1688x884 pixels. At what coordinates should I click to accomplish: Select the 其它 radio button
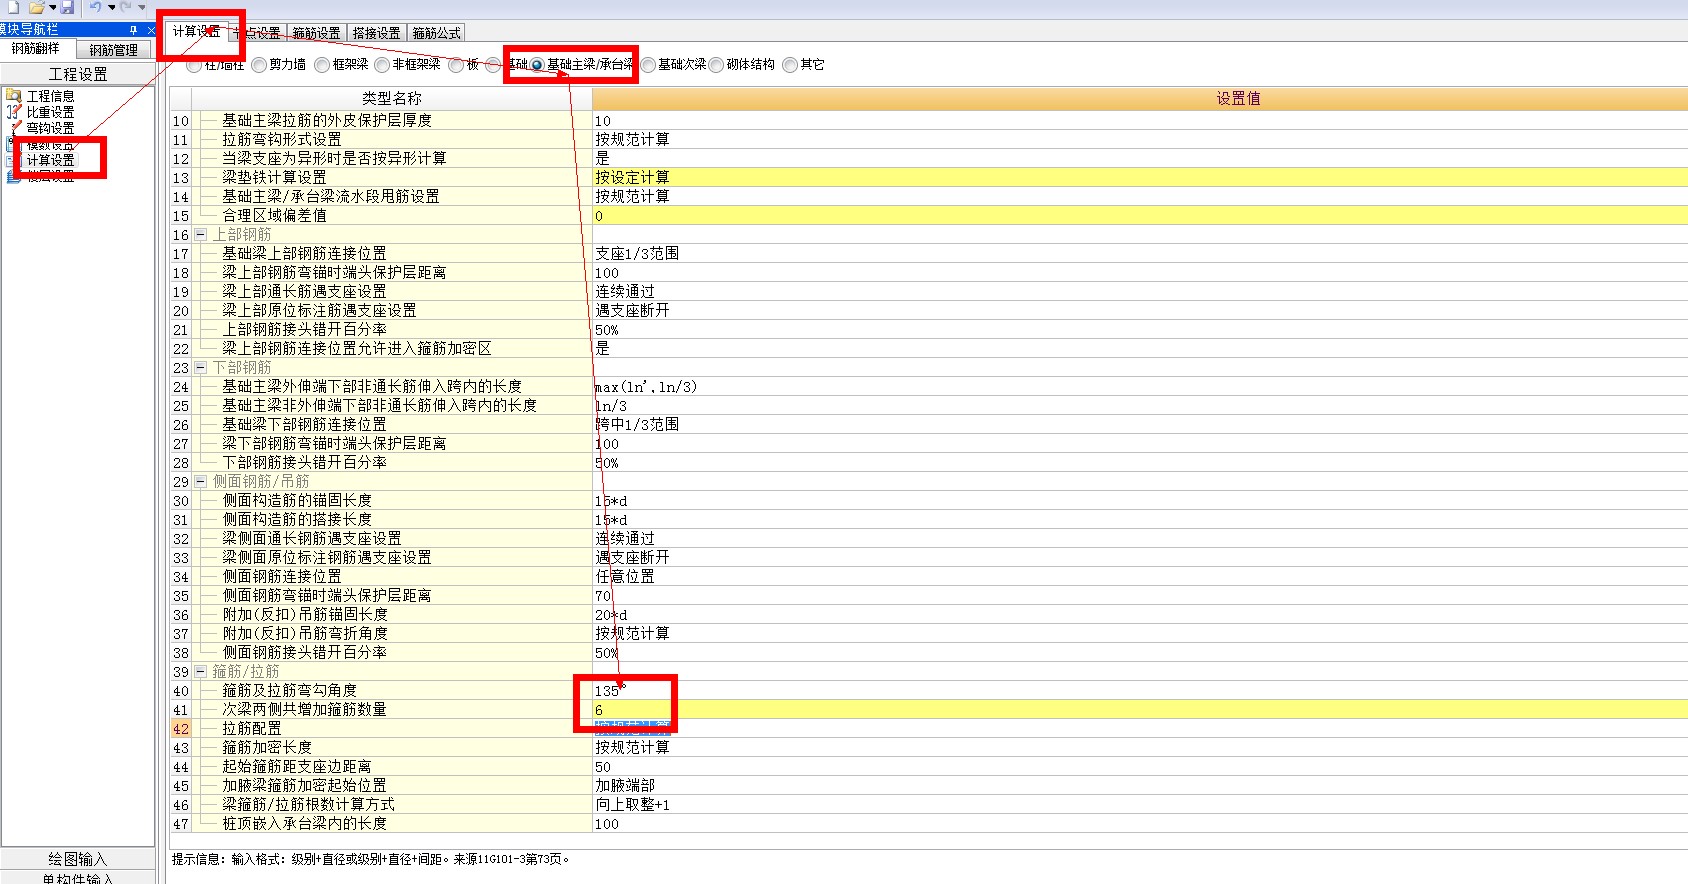tap(790, 65)
